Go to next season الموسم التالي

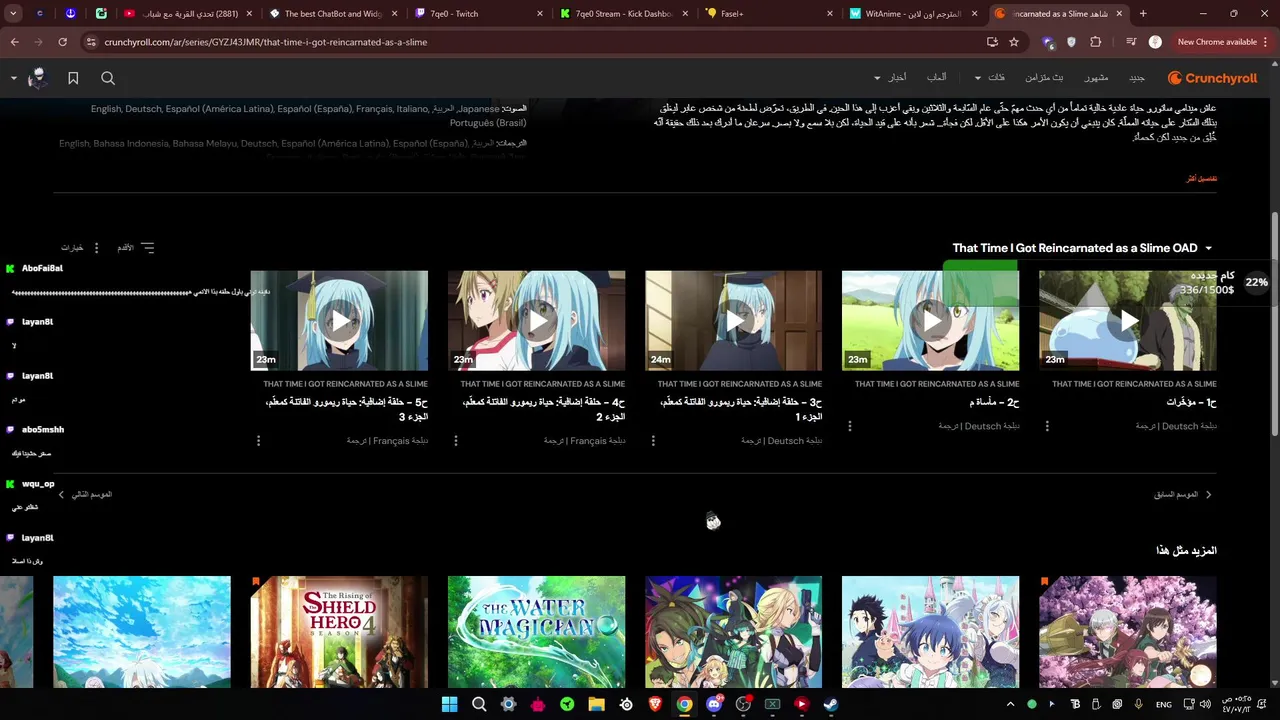85,494
